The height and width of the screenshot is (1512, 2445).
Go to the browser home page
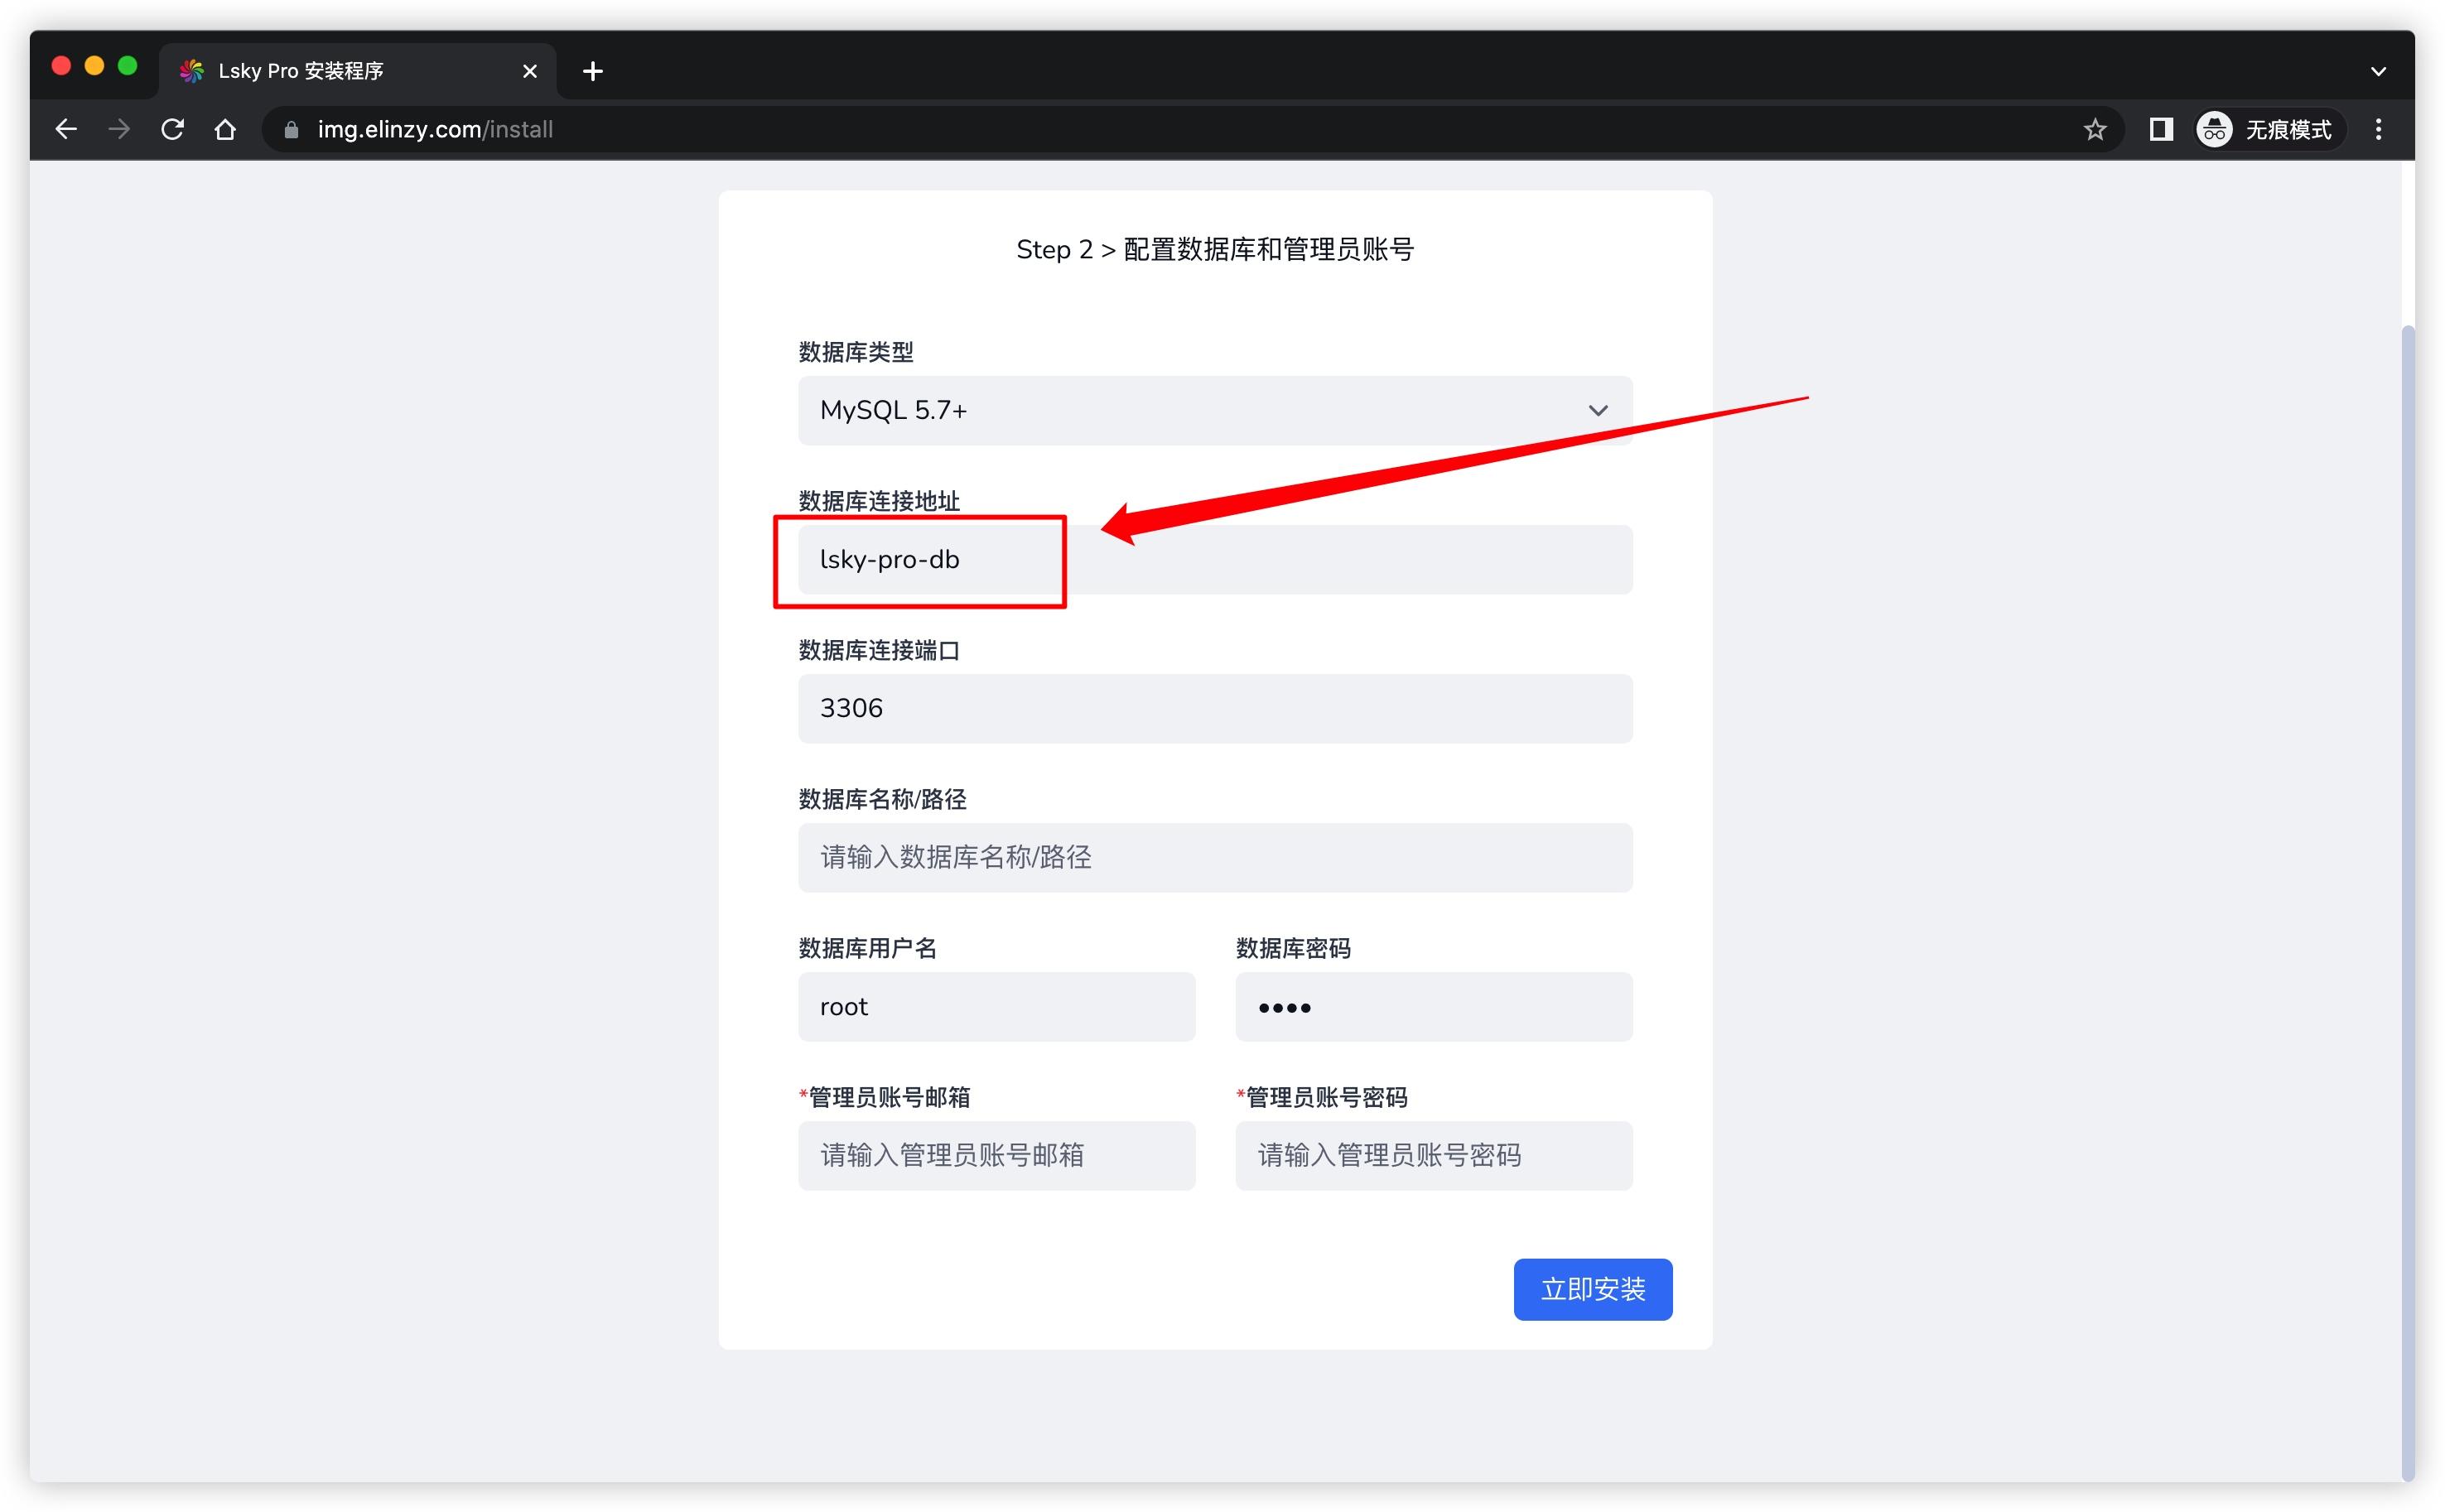(225, 129)
